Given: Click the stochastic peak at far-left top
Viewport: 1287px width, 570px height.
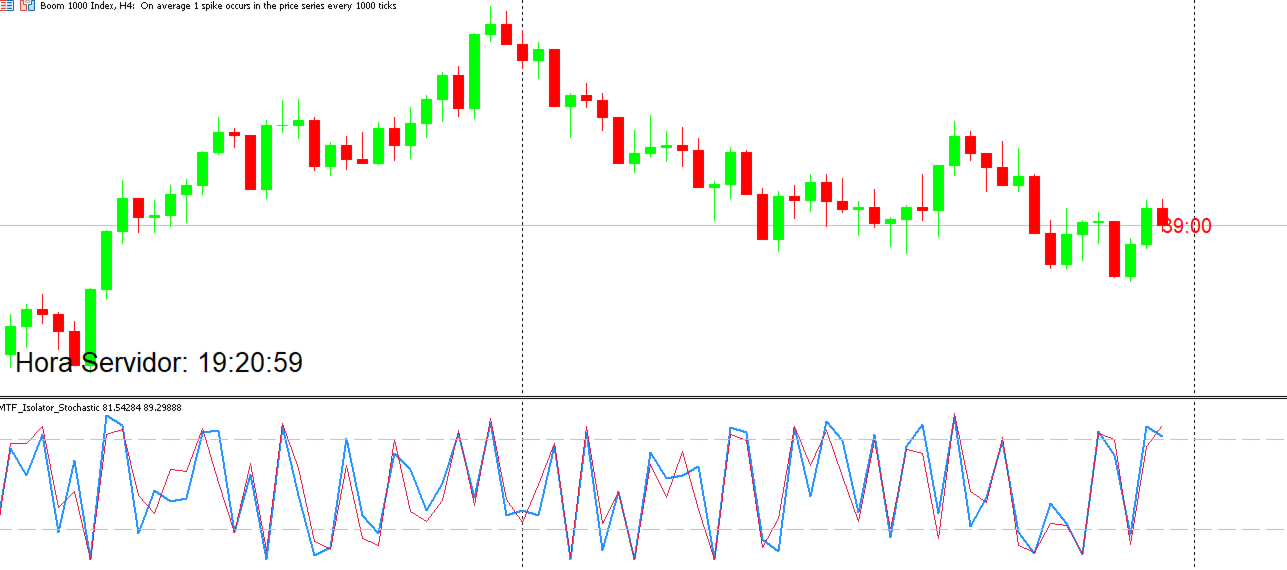Looking at the screenshot, I should click(x=107, y=418).
